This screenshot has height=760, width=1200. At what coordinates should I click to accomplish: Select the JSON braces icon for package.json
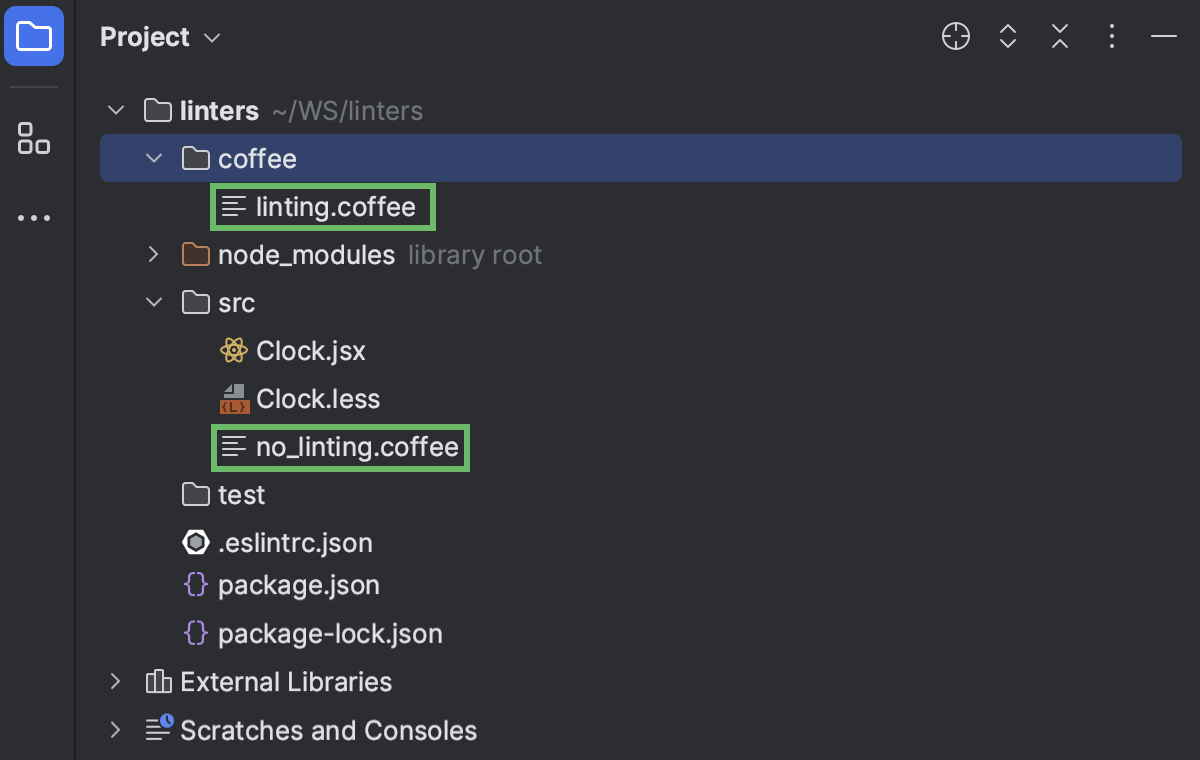coord(195,585)
